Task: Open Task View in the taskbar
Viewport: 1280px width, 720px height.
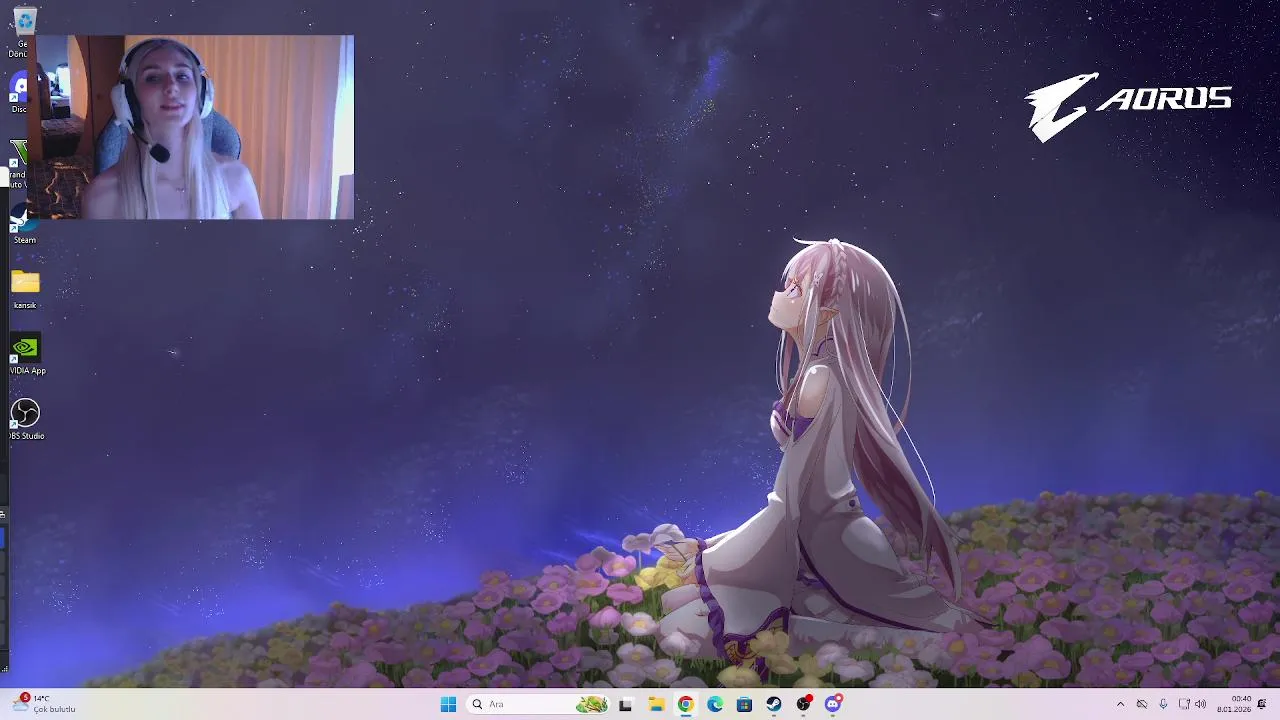Action: [625, 704]
